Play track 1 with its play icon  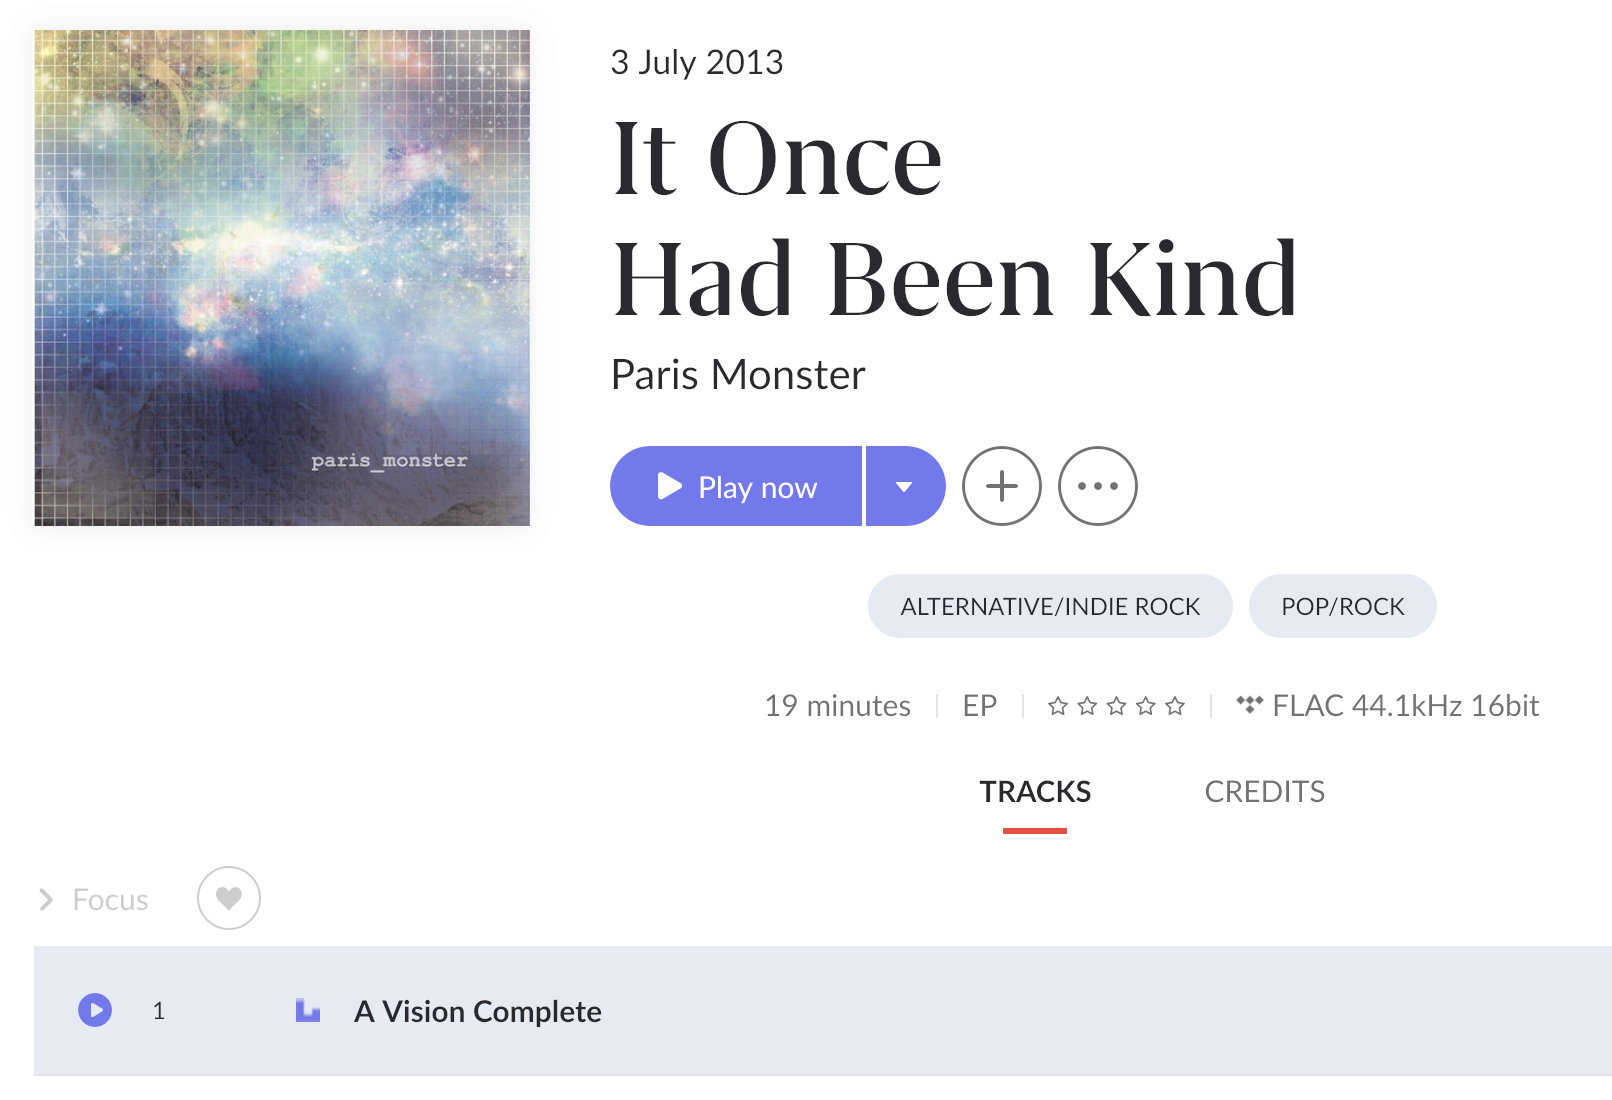coord(95,1010)
